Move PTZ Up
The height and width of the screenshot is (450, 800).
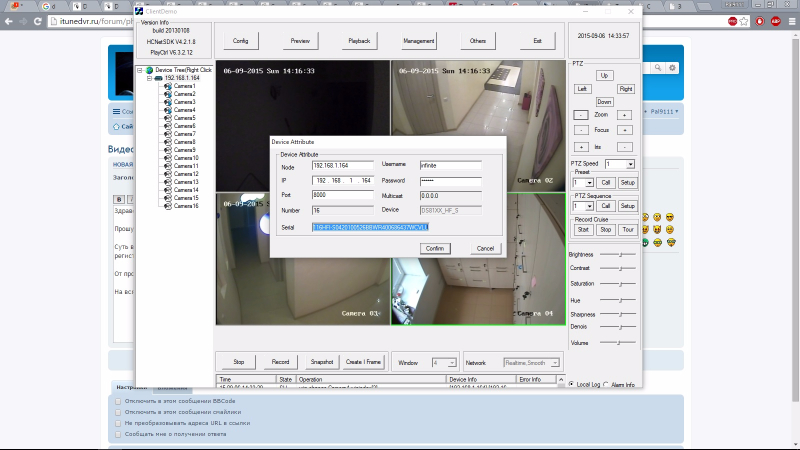click(604, 76)
